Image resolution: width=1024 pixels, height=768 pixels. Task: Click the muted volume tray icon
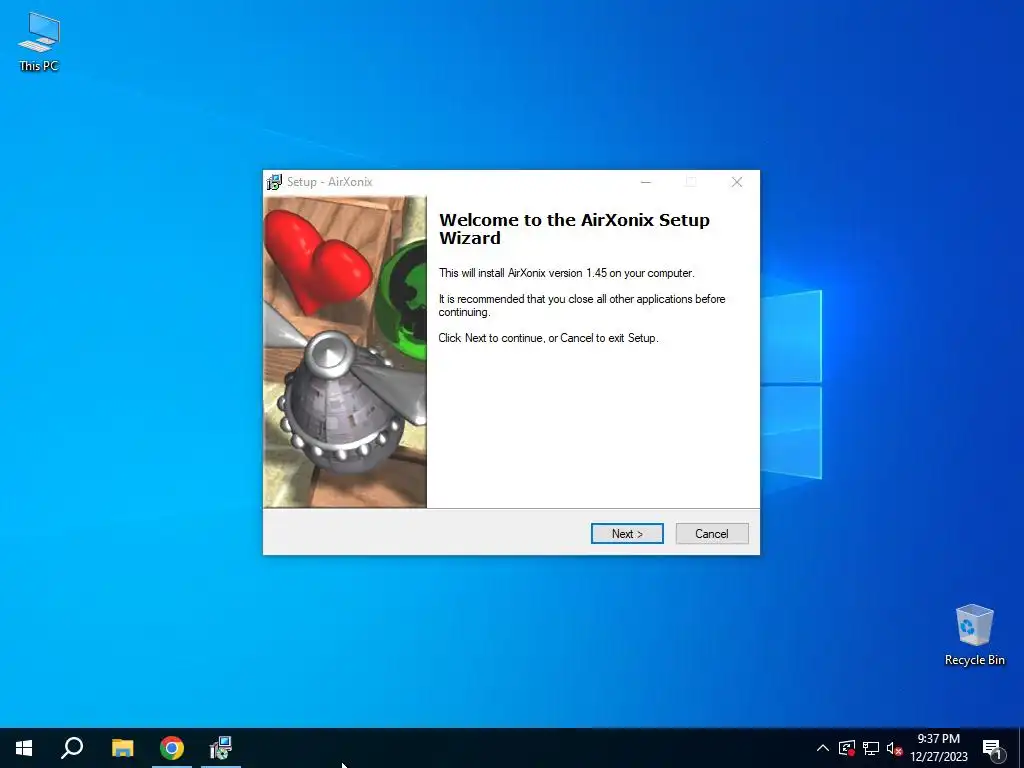[x=894, y=748]
